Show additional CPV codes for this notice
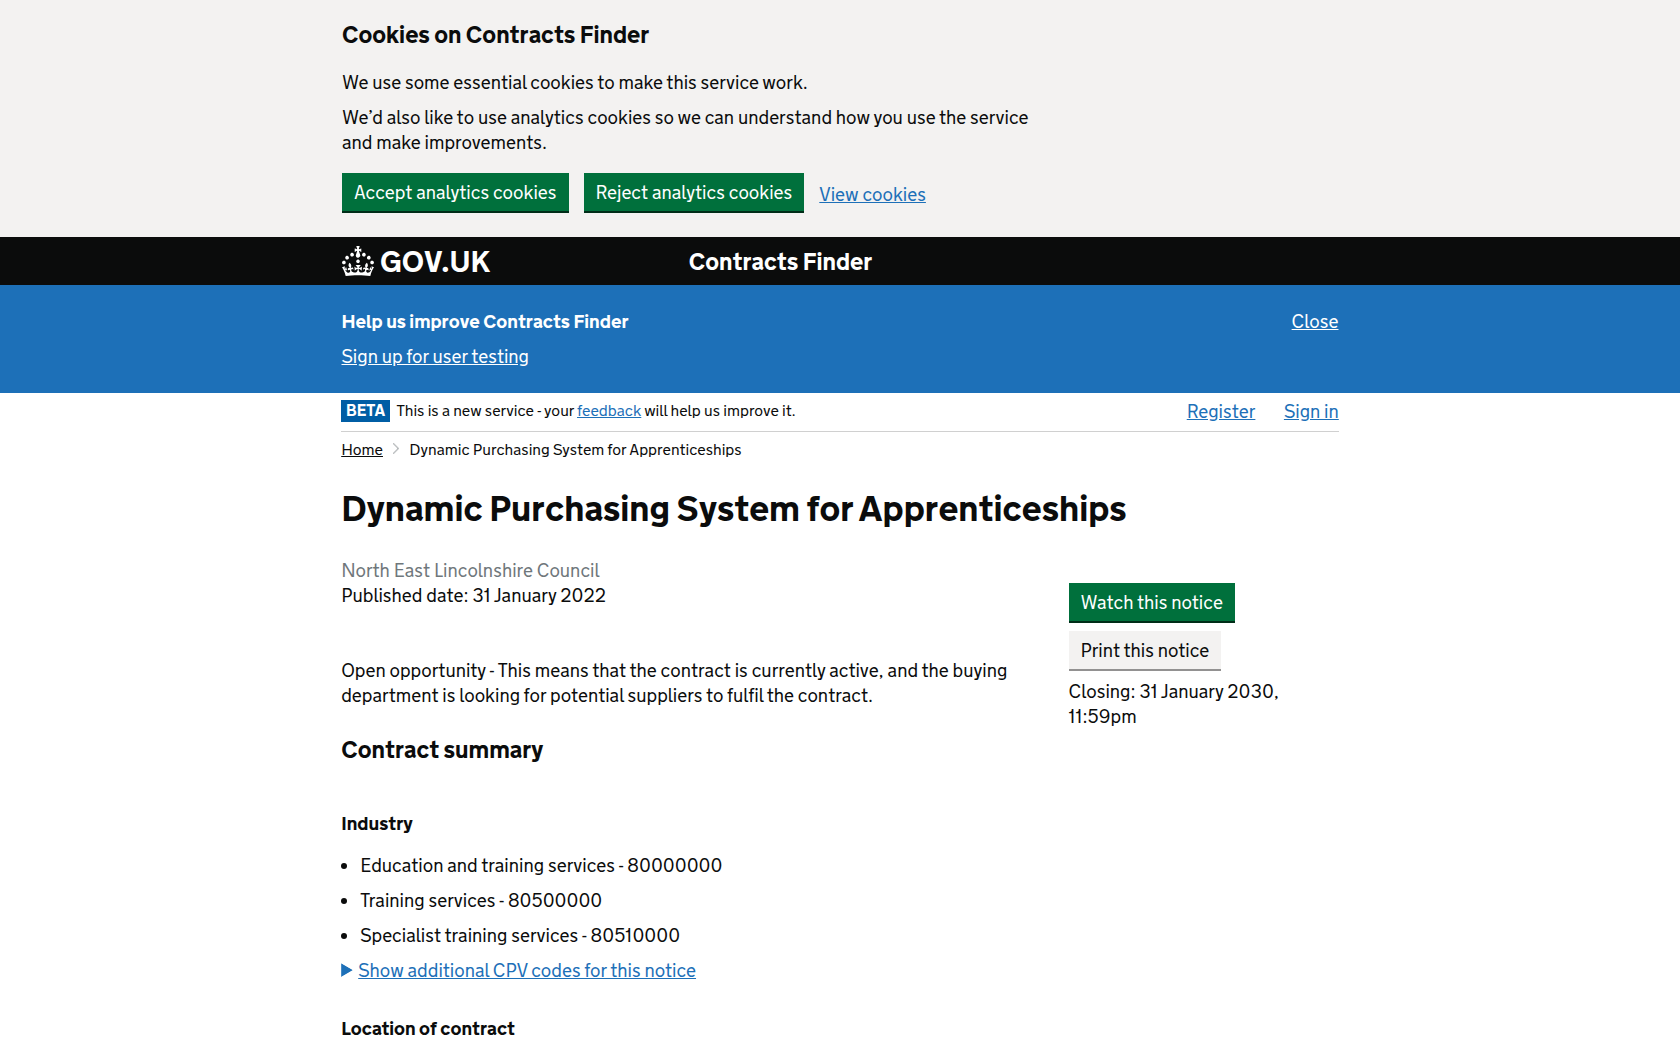 (526, 970)
